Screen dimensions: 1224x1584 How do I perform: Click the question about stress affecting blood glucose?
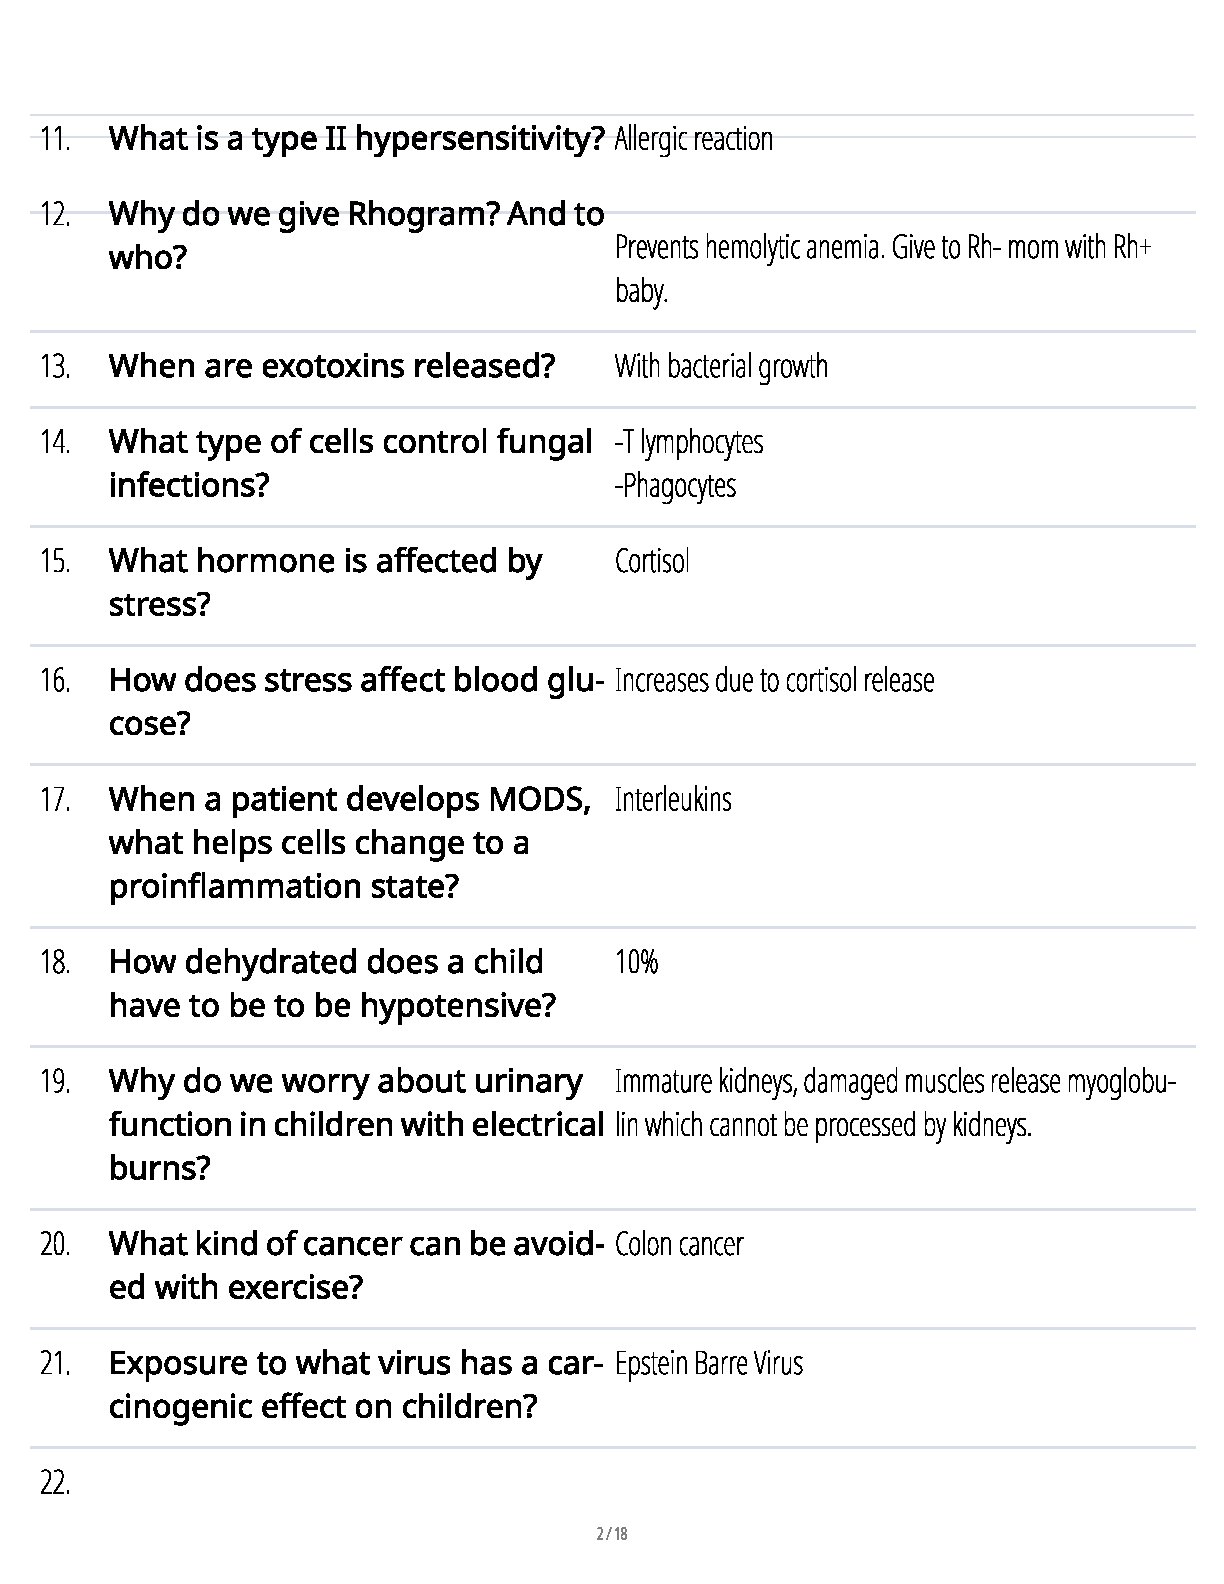356,702
